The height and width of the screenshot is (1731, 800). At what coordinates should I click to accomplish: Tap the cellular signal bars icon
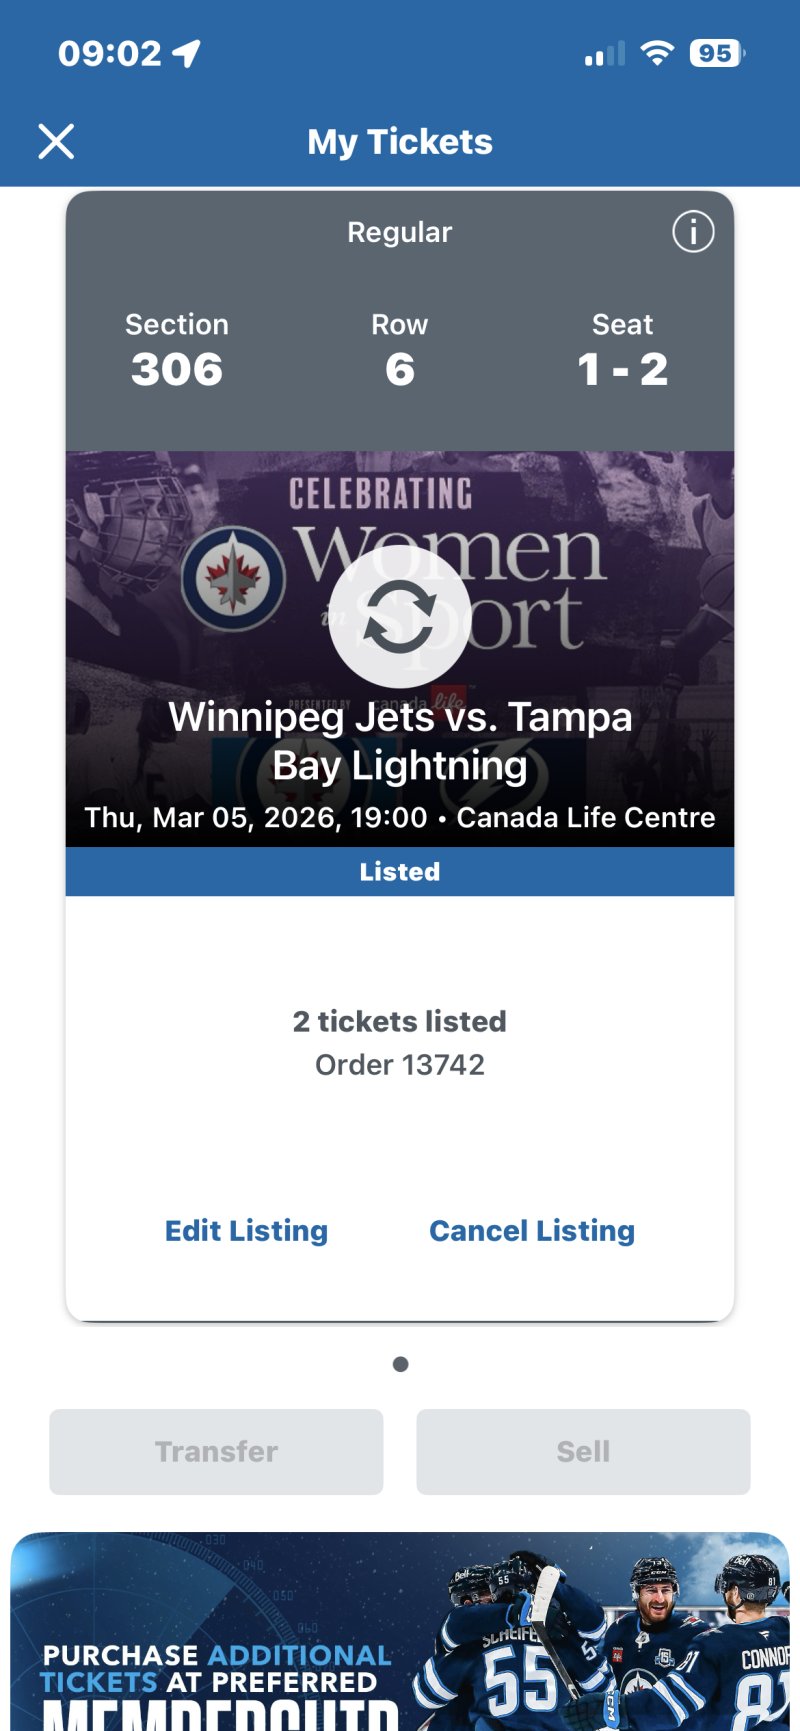(x=604, y=54)
